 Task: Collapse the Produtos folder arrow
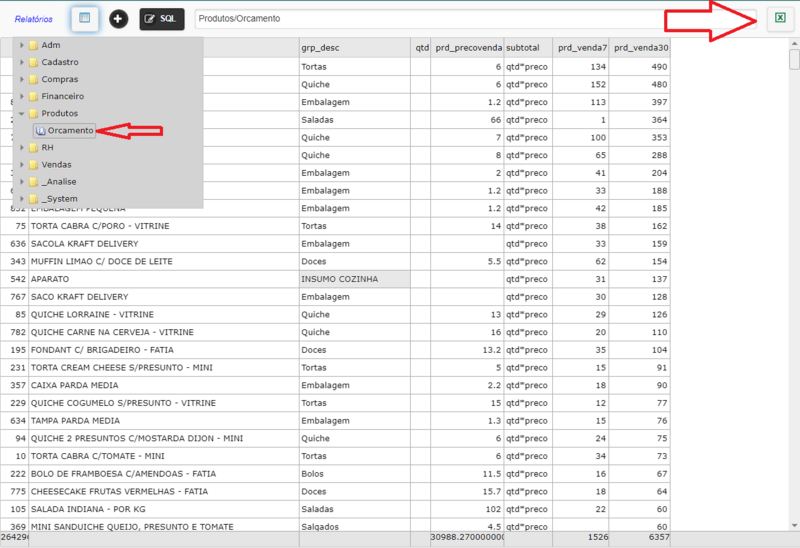(x=22, y=113)
